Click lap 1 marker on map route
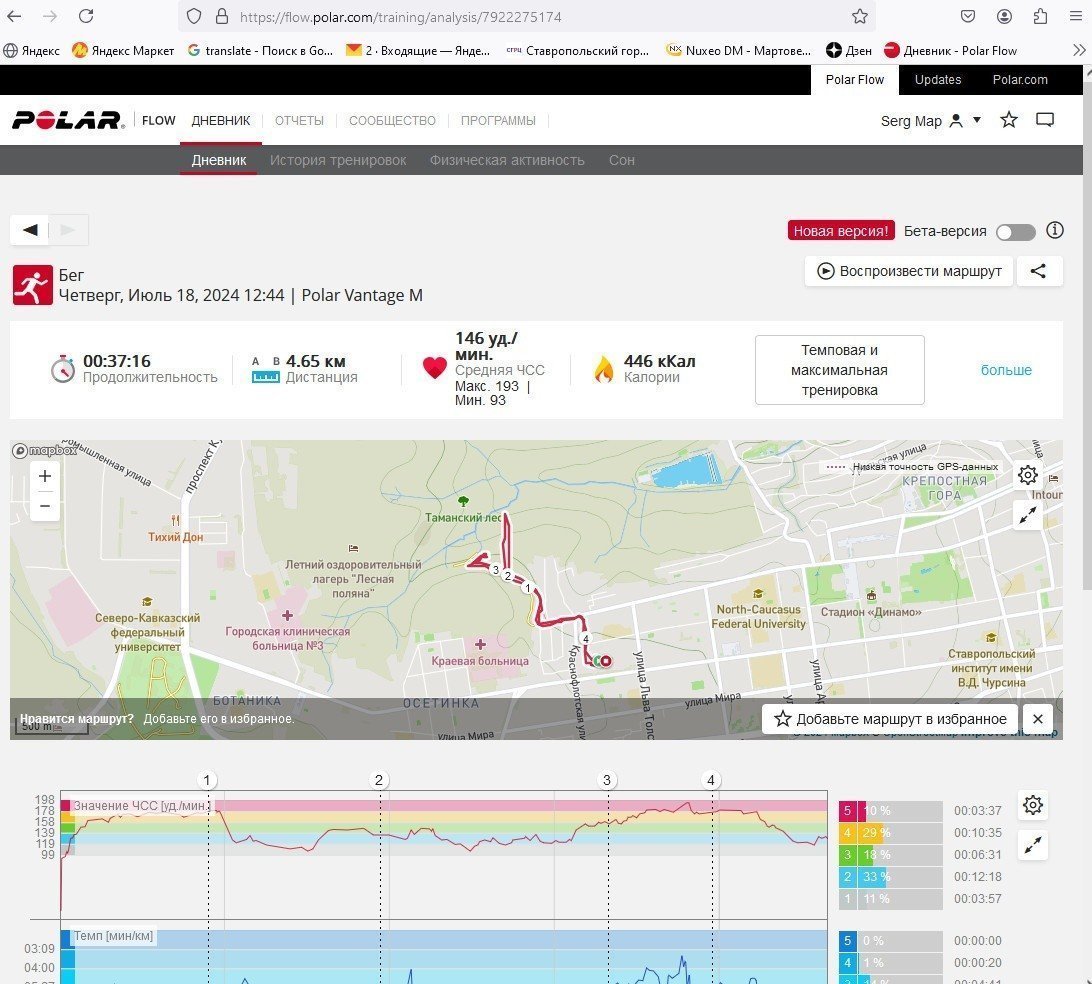Screen dimensions: 1092x984 point(528,588)
